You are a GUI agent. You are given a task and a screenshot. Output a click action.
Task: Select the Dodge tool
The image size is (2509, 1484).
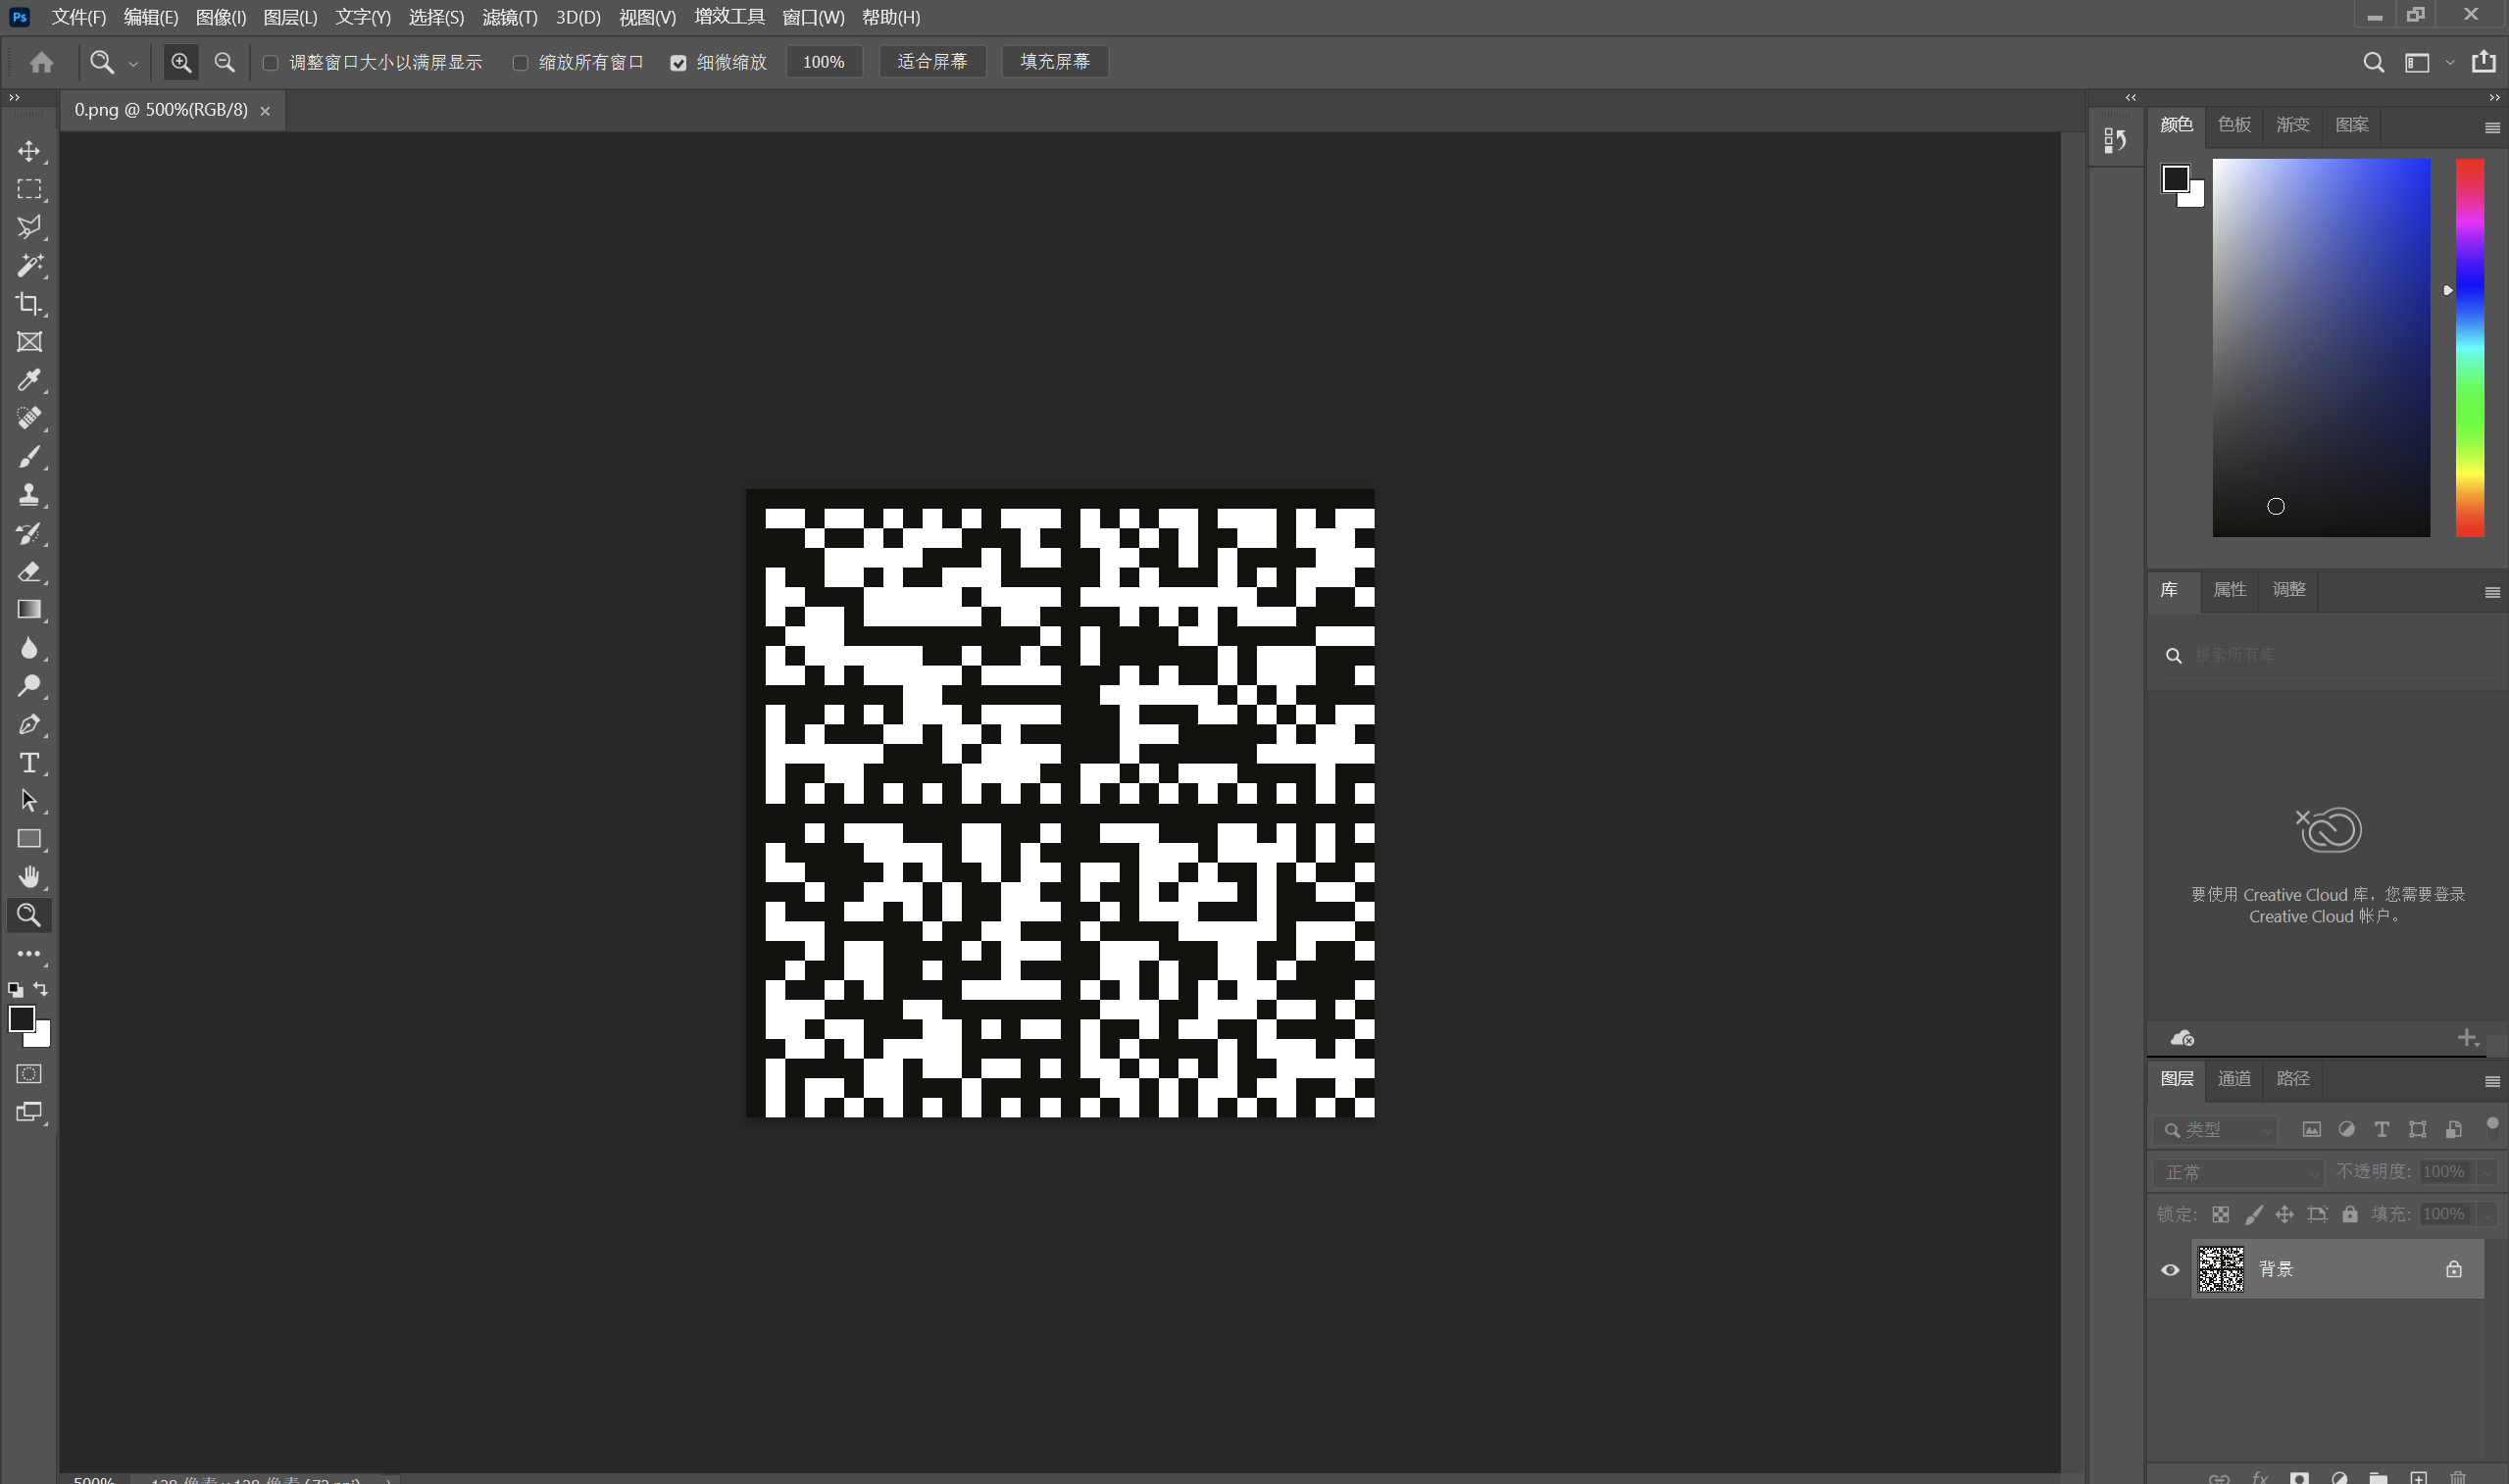pyautogui.click(x=29, y=686)
